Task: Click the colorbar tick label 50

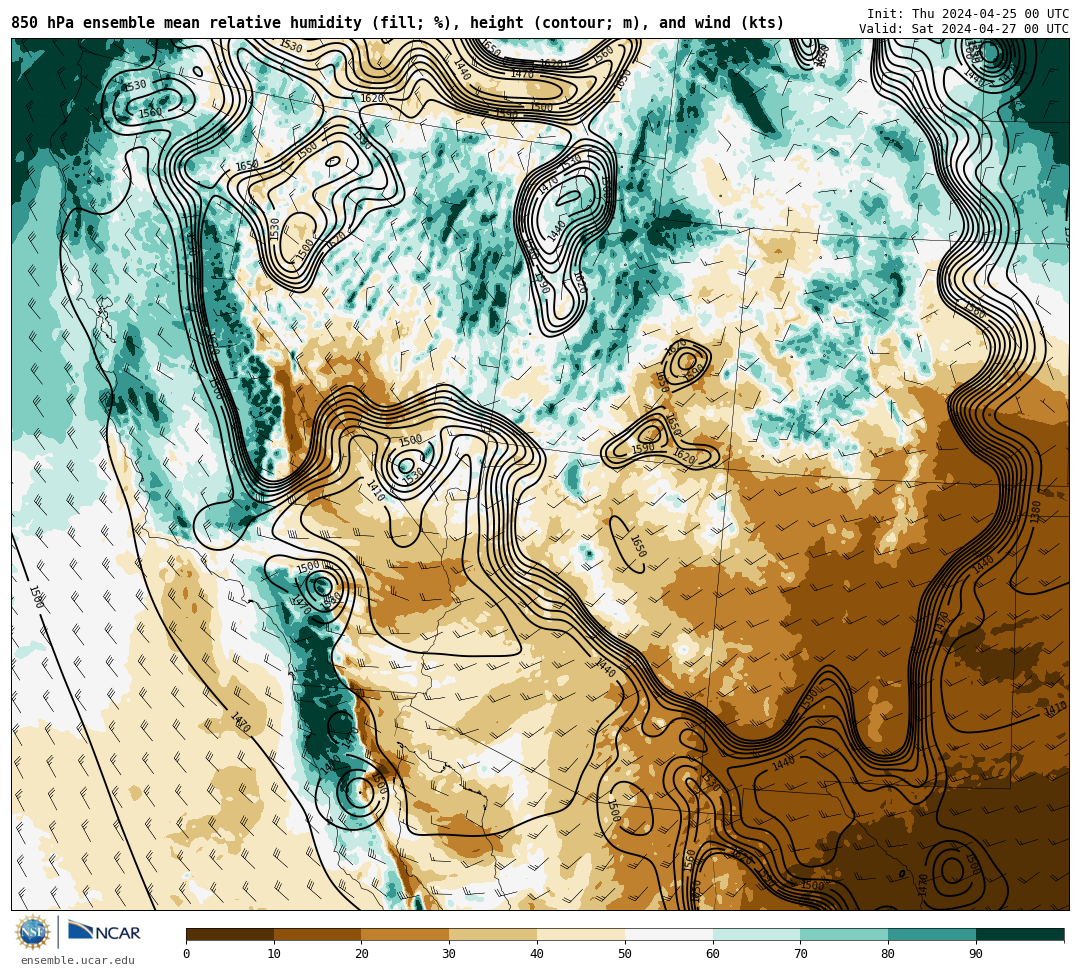Action: coord(625,954)
